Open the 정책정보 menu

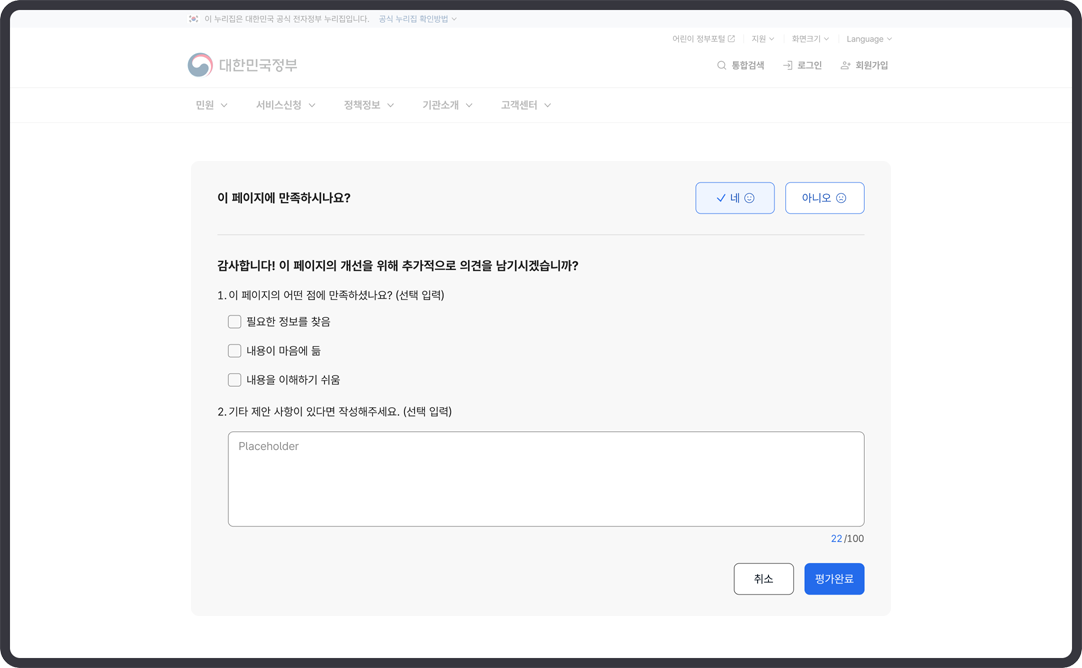coord(368,105)
